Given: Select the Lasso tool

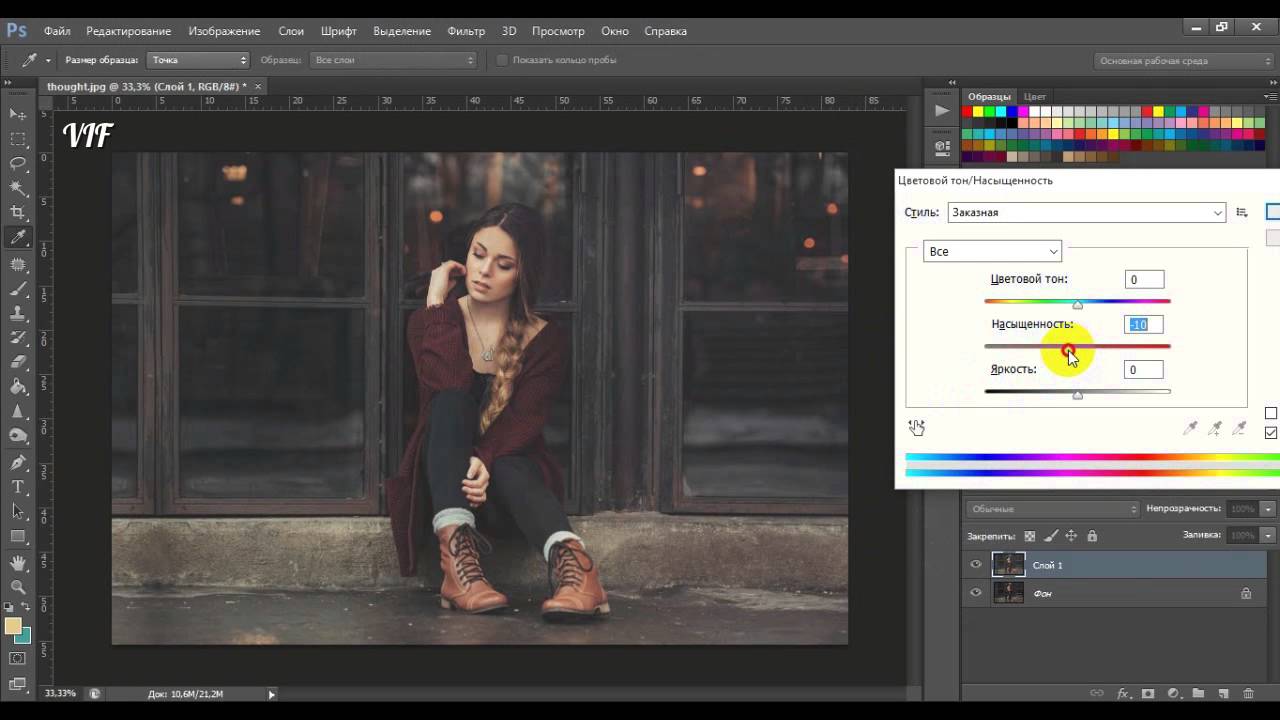Looking at the screenshot, I should point(18,163).
